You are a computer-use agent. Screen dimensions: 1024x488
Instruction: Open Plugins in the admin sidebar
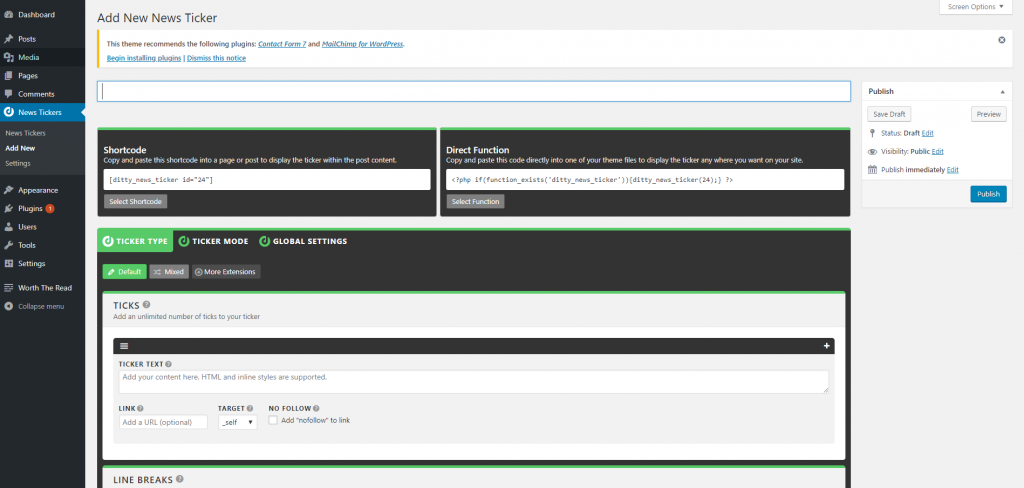pos(30,208)
